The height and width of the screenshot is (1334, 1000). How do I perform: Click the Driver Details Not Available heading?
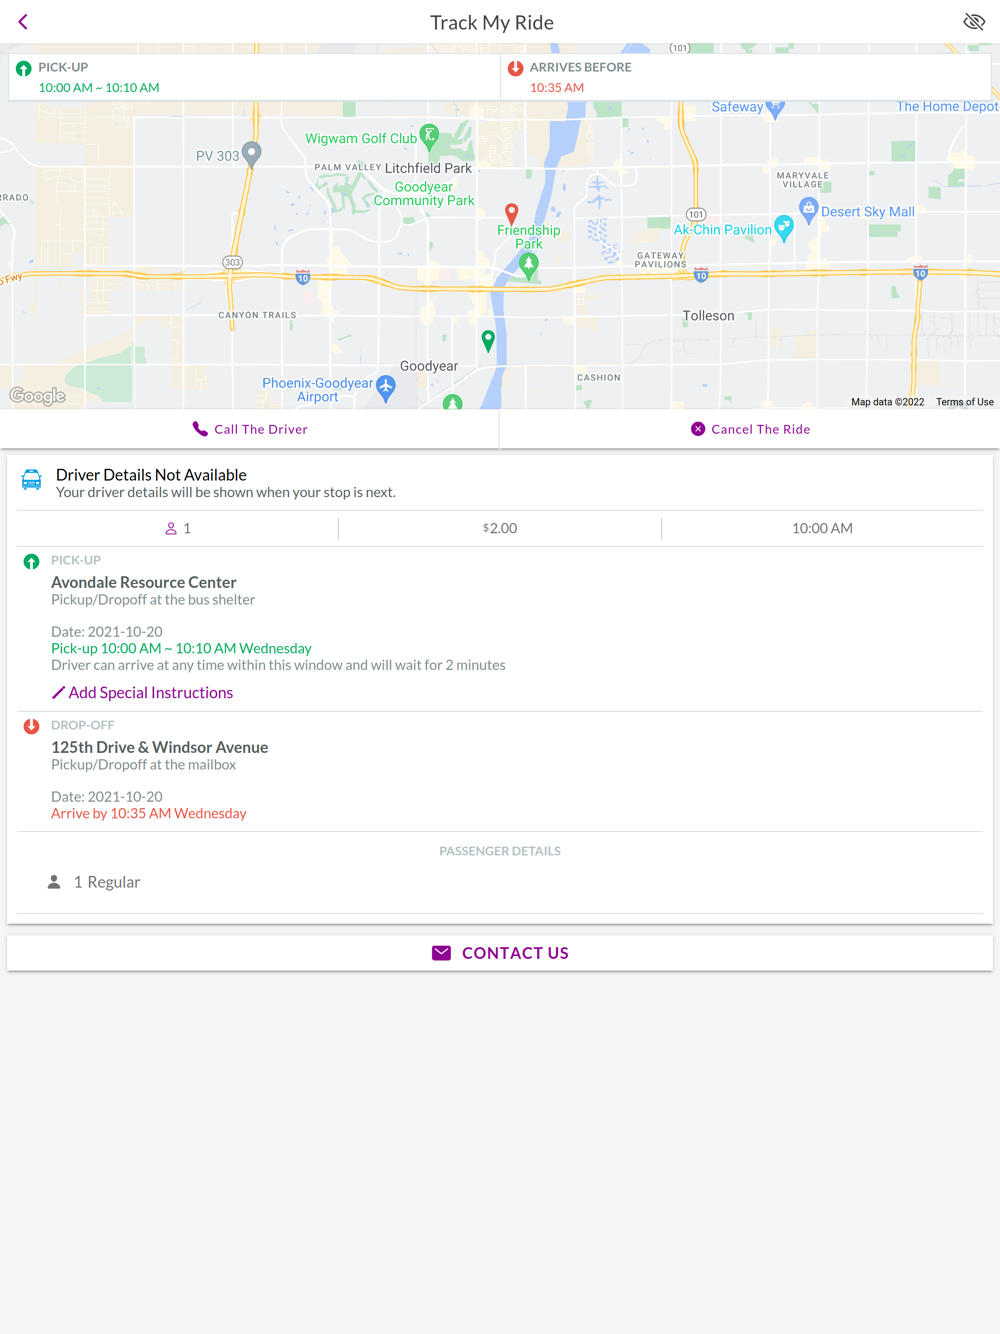(151, 475)
